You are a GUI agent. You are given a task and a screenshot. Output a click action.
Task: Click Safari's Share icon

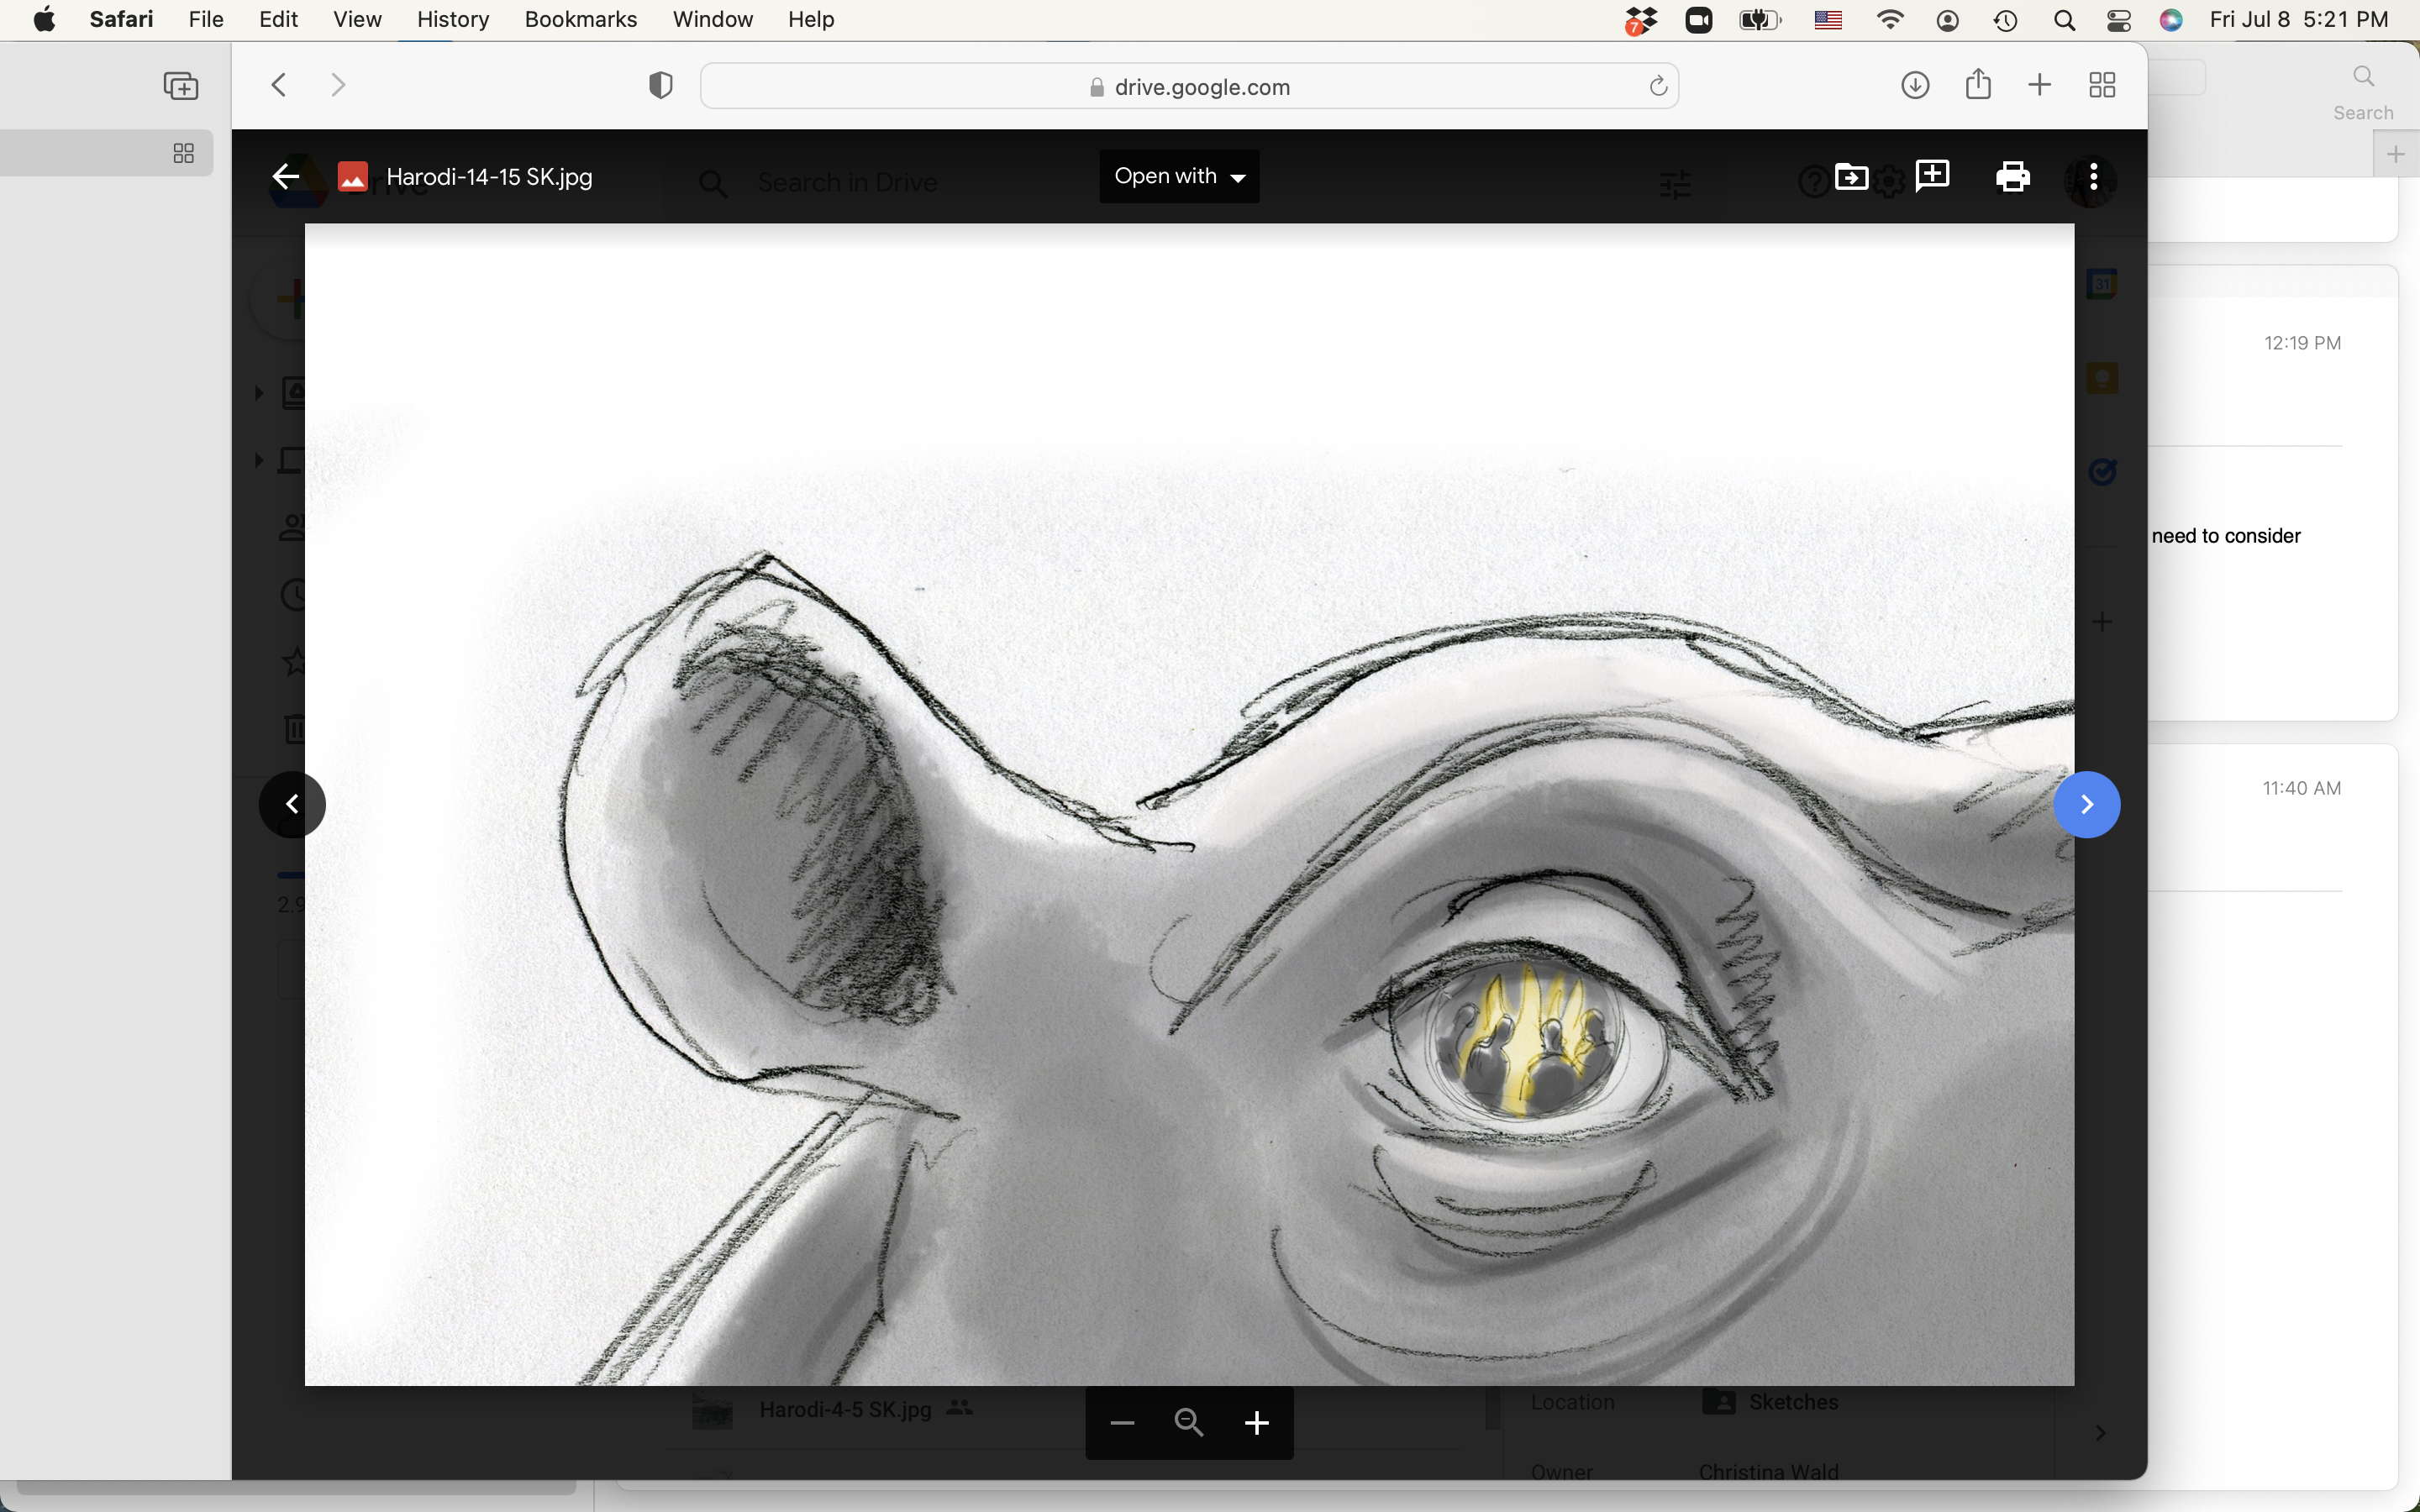coord(1978,85)
